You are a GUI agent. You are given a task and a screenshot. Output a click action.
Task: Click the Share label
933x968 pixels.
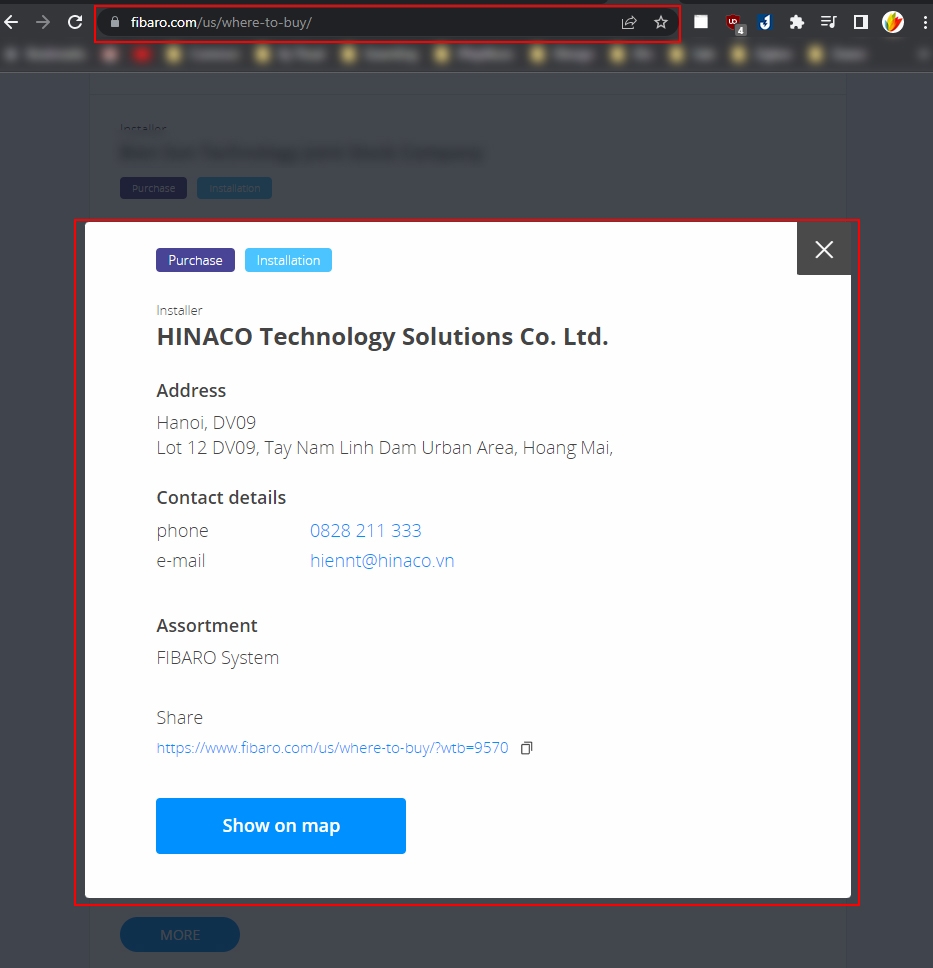point(180,717)
